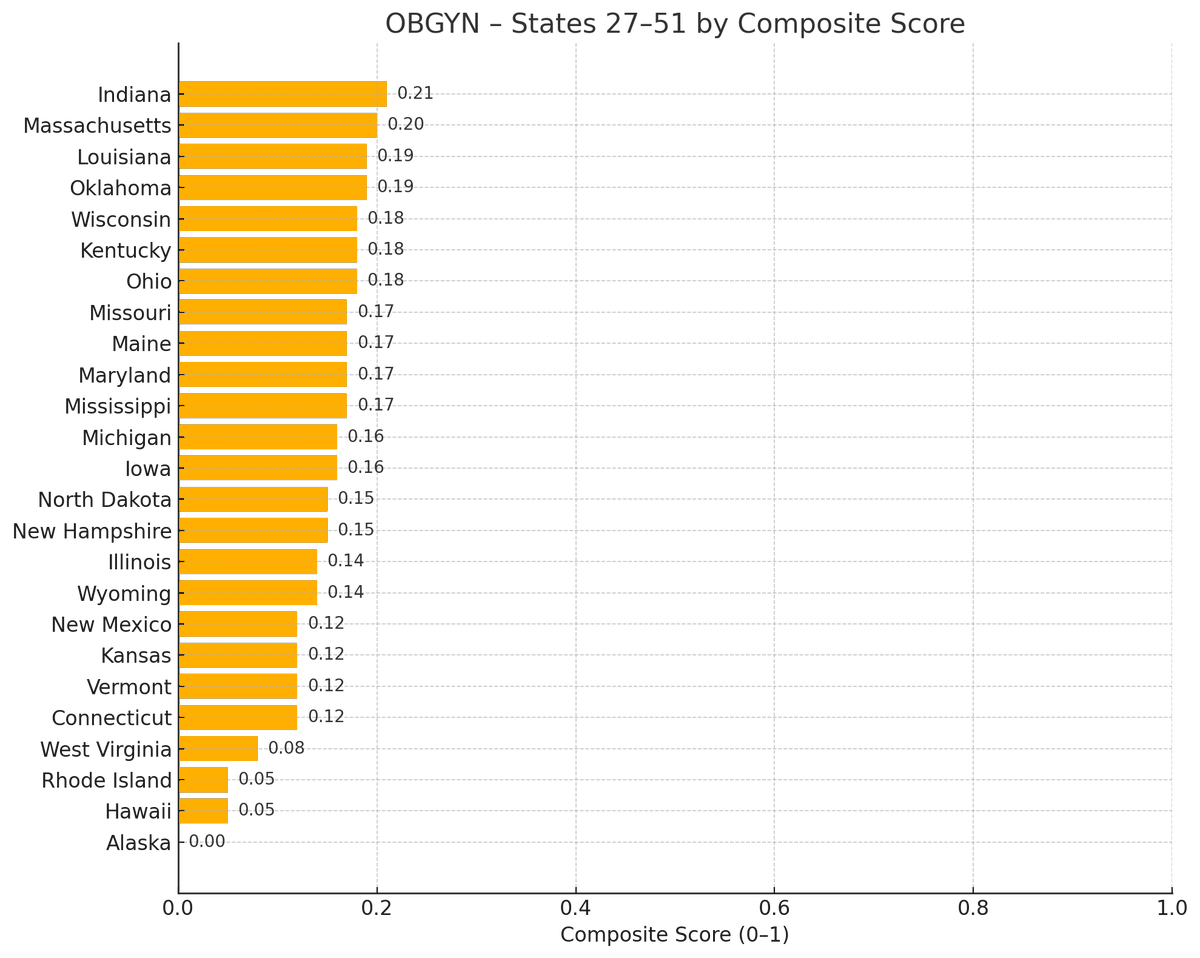Image resolution: width=1200 pixels, height=958 pixels.
Task: Pick the 0.15 value beside North Dakota's bar
Action: click(x=356, y=499)
